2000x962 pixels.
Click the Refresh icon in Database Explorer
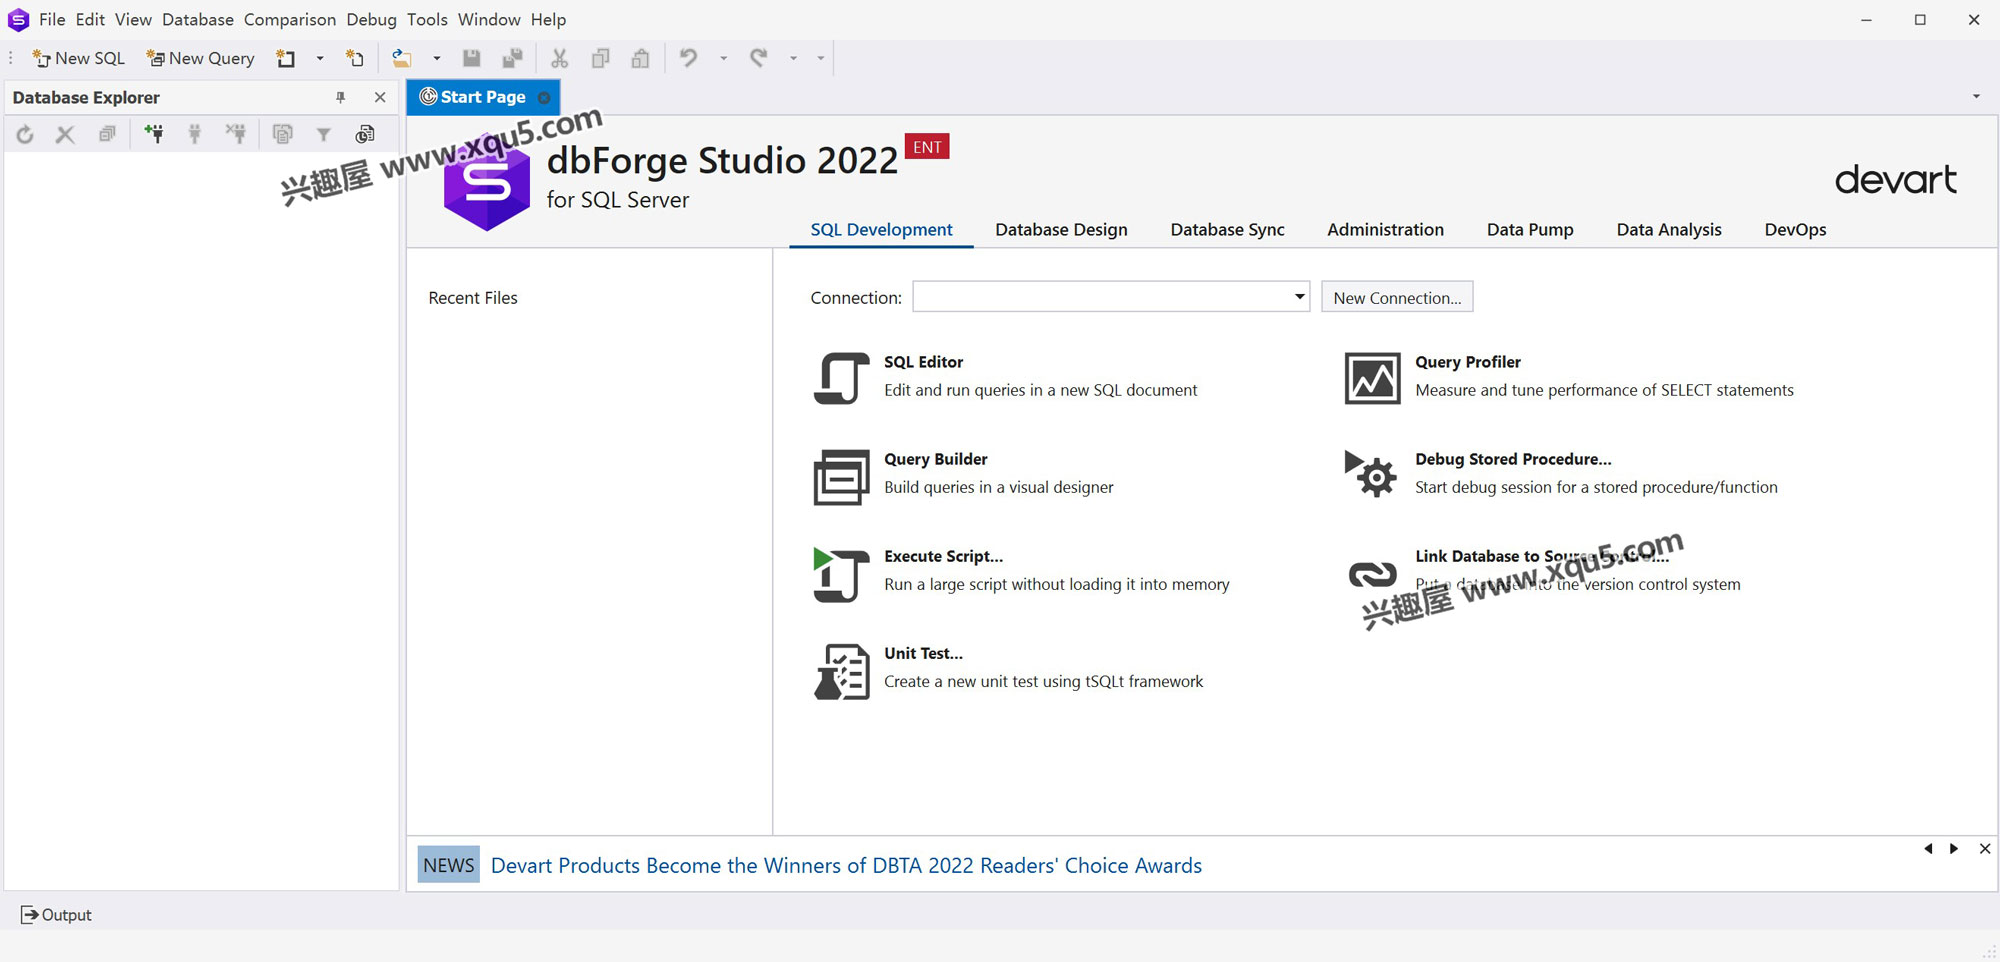[x=25, y=134]
